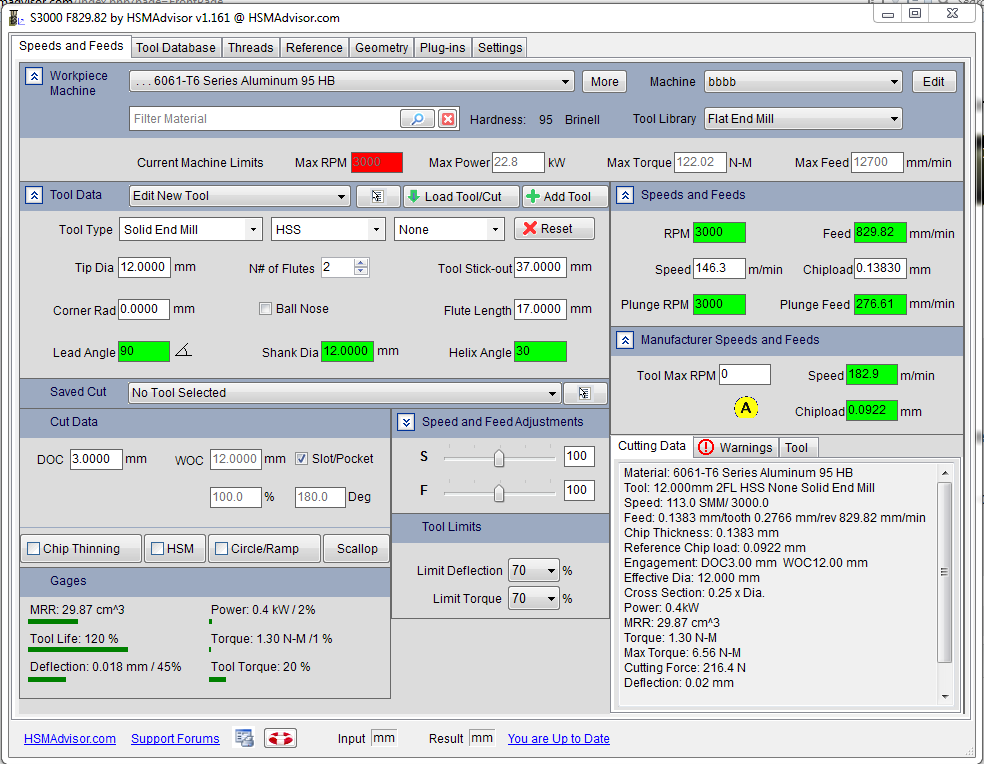Switch to the Tool Database tab
984x764 pixels.
175,47
